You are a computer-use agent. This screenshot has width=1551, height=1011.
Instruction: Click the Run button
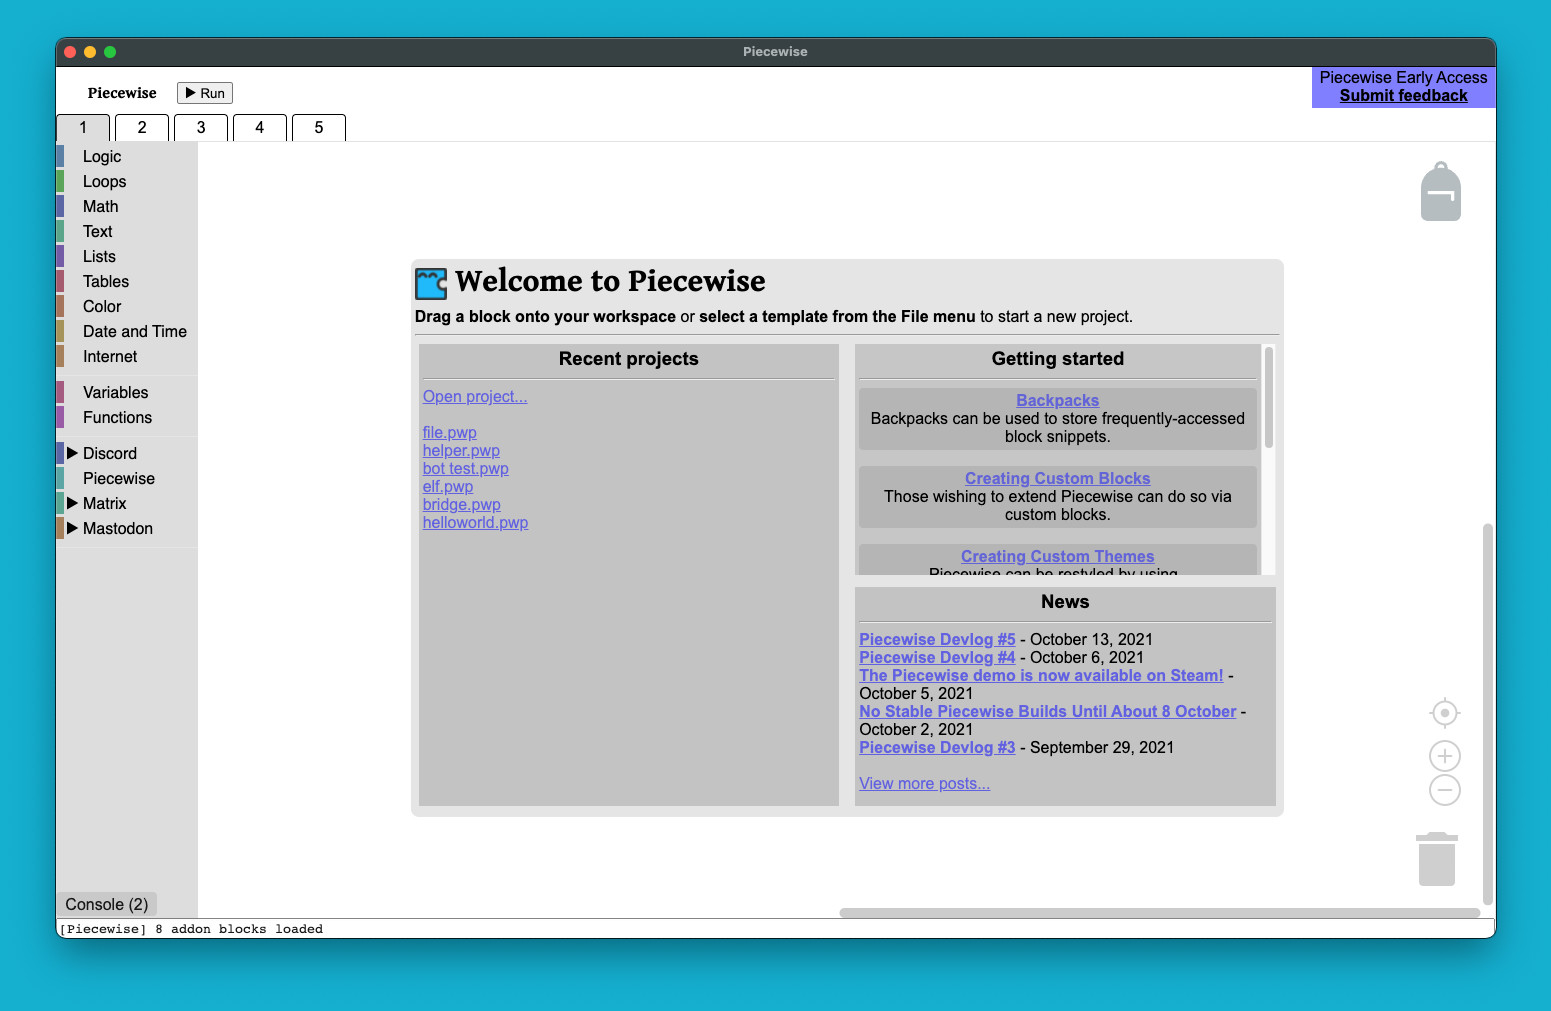pyautogui.click(x=204, y=92)
